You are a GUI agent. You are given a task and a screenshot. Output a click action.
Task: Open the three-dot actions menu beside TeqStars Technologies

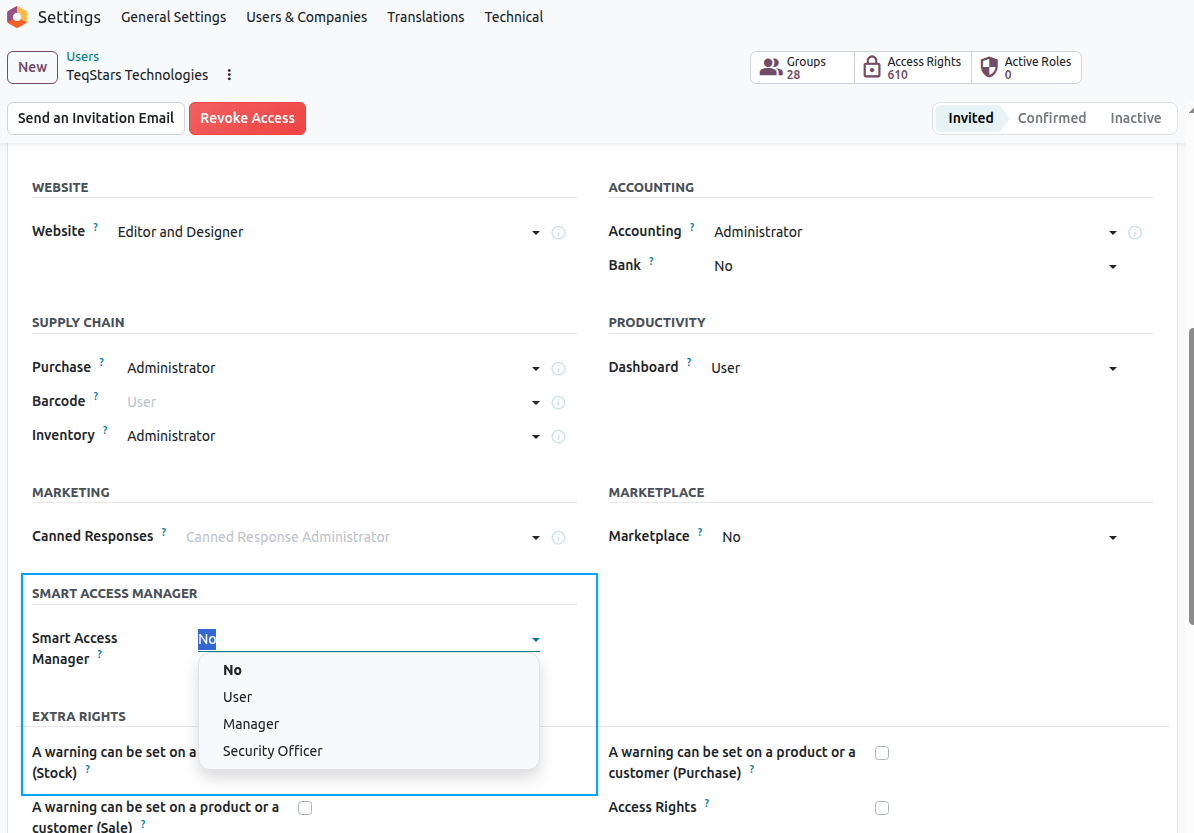tap(229, 75)
